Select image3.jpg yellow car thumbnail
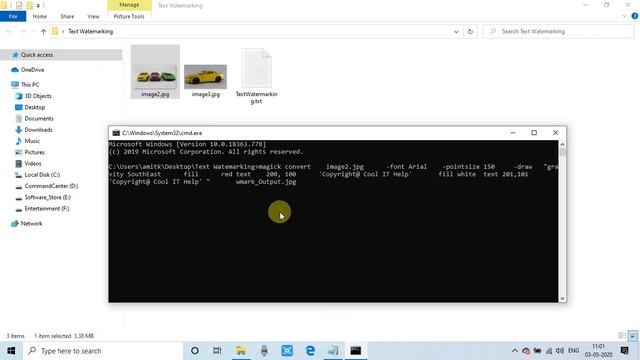640x360 pixels. point(205,76)
